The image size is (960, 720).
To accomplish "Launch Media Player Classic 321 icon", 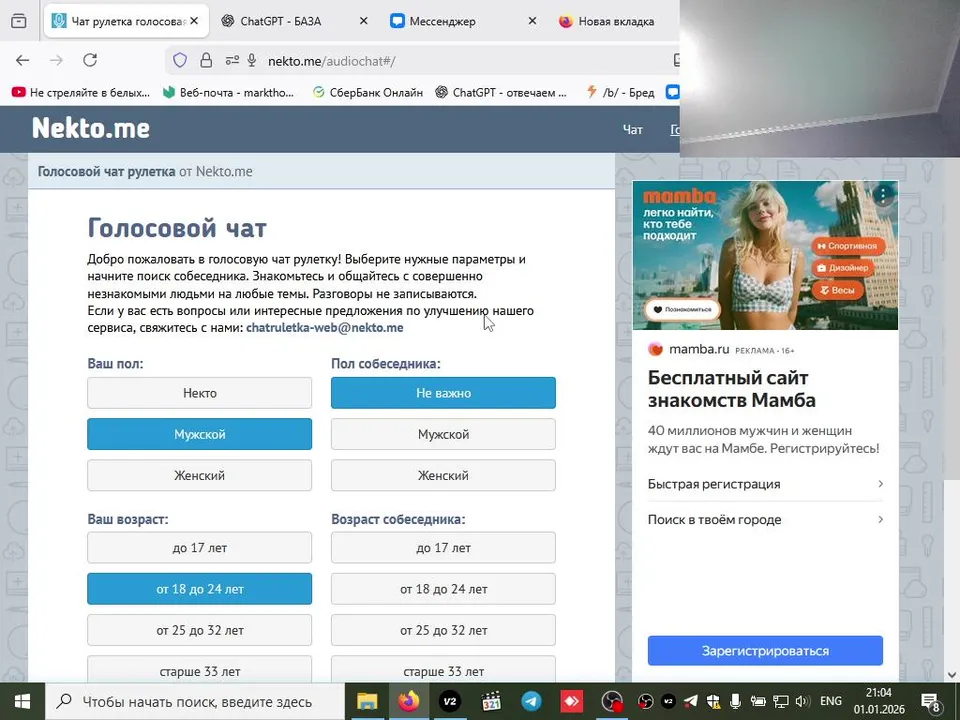I will (490, 702).
